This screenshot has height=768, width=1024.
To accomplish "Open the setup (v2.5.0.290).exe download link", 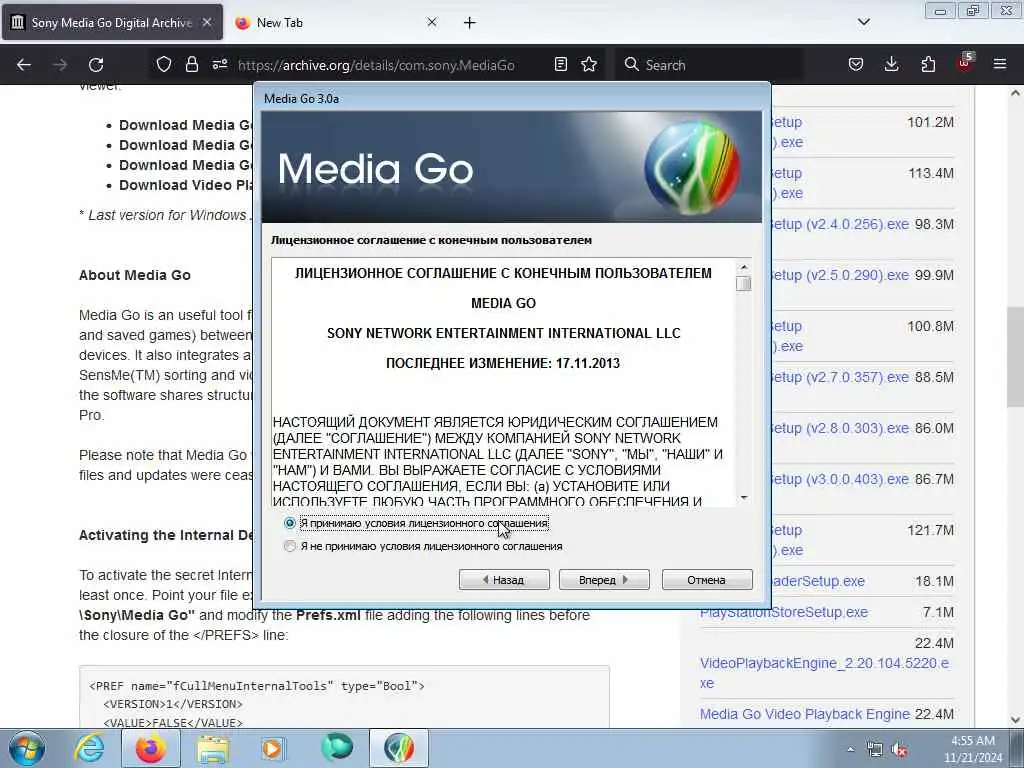I will [840, 275].
